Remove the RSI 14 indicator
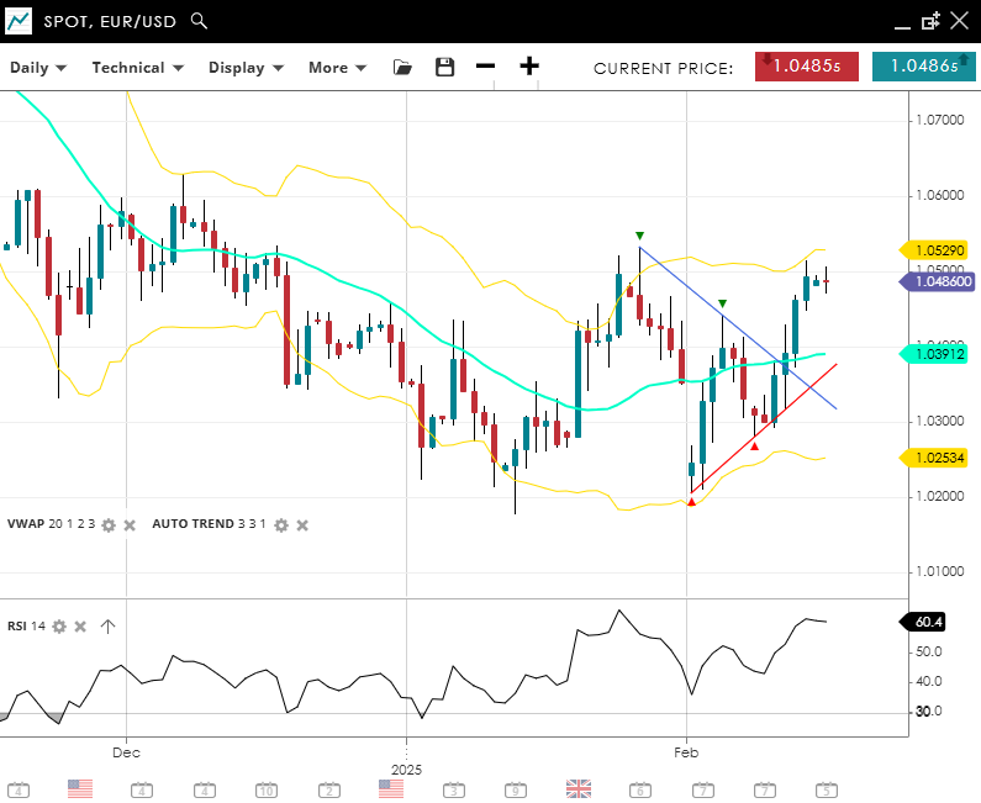This screenshot has height=803, width=981. click(81, 627)
